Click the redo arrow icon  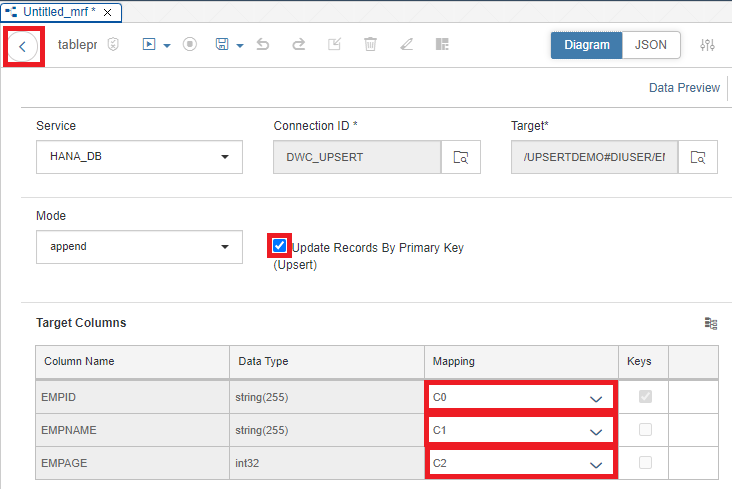point(299,44)
